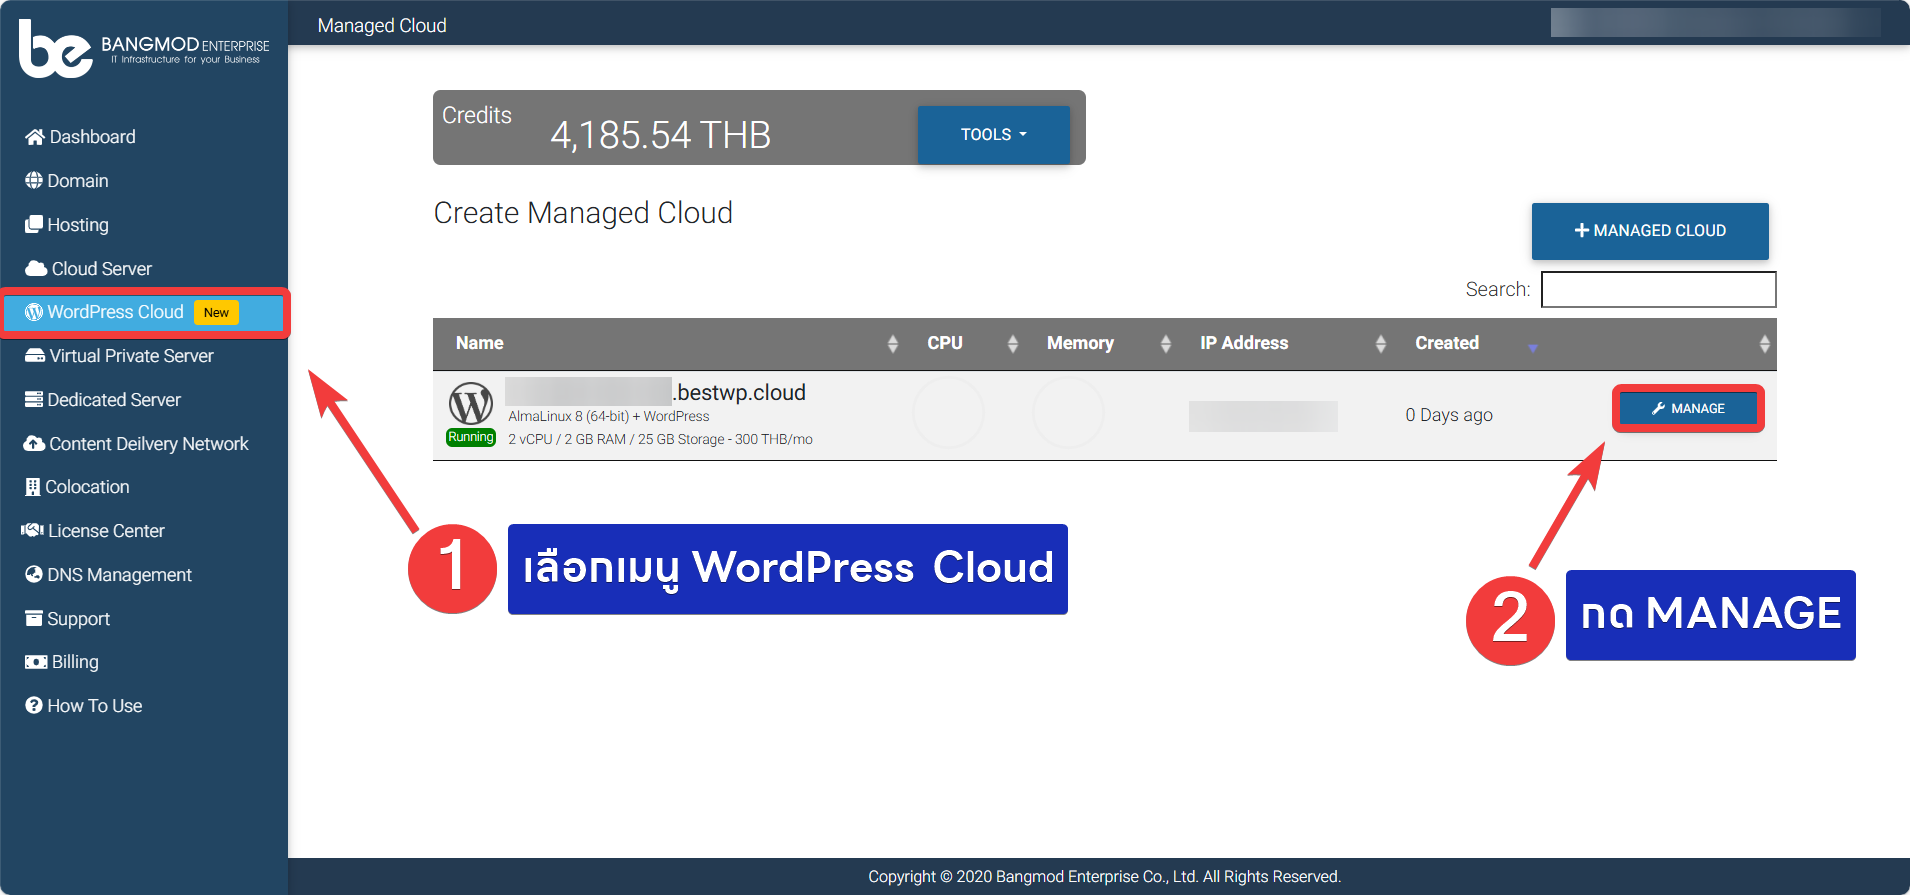Click the Cloud Server cloud icon

coord(36,269)
